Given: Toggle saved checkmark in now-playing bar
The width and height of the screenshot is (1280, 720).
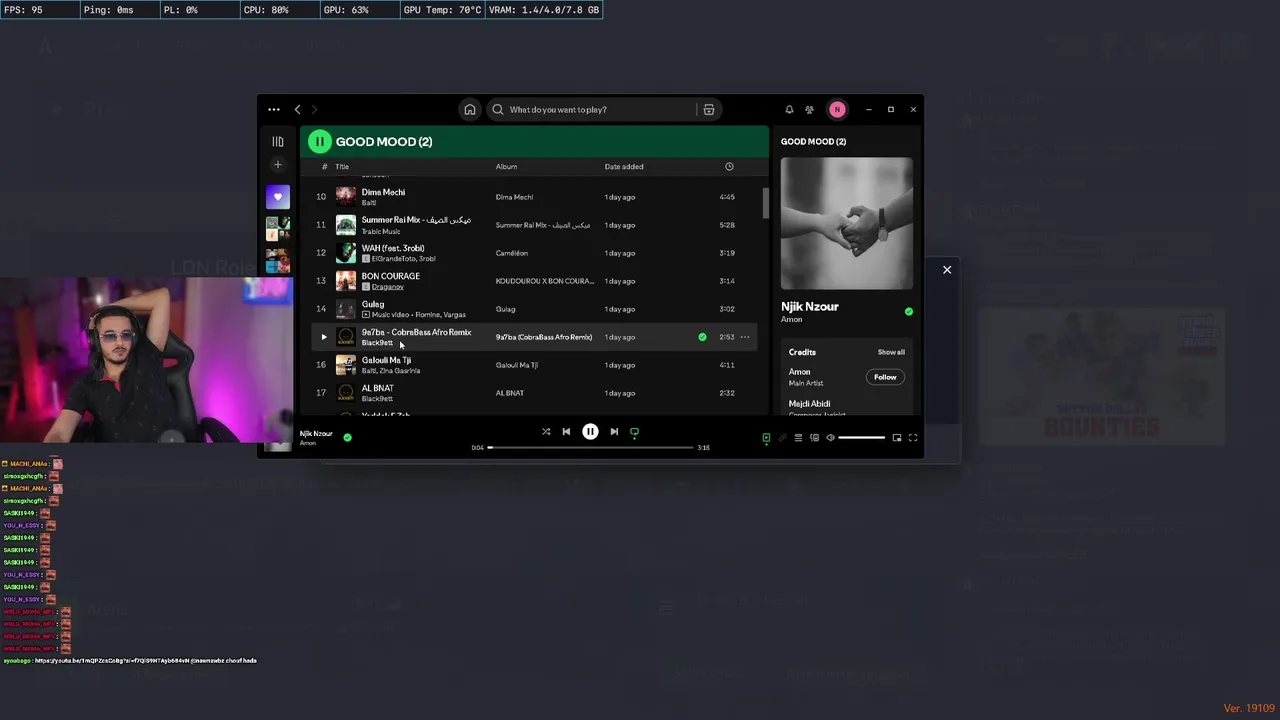Looking at the screenshot, I should click(x=347, y=437).
